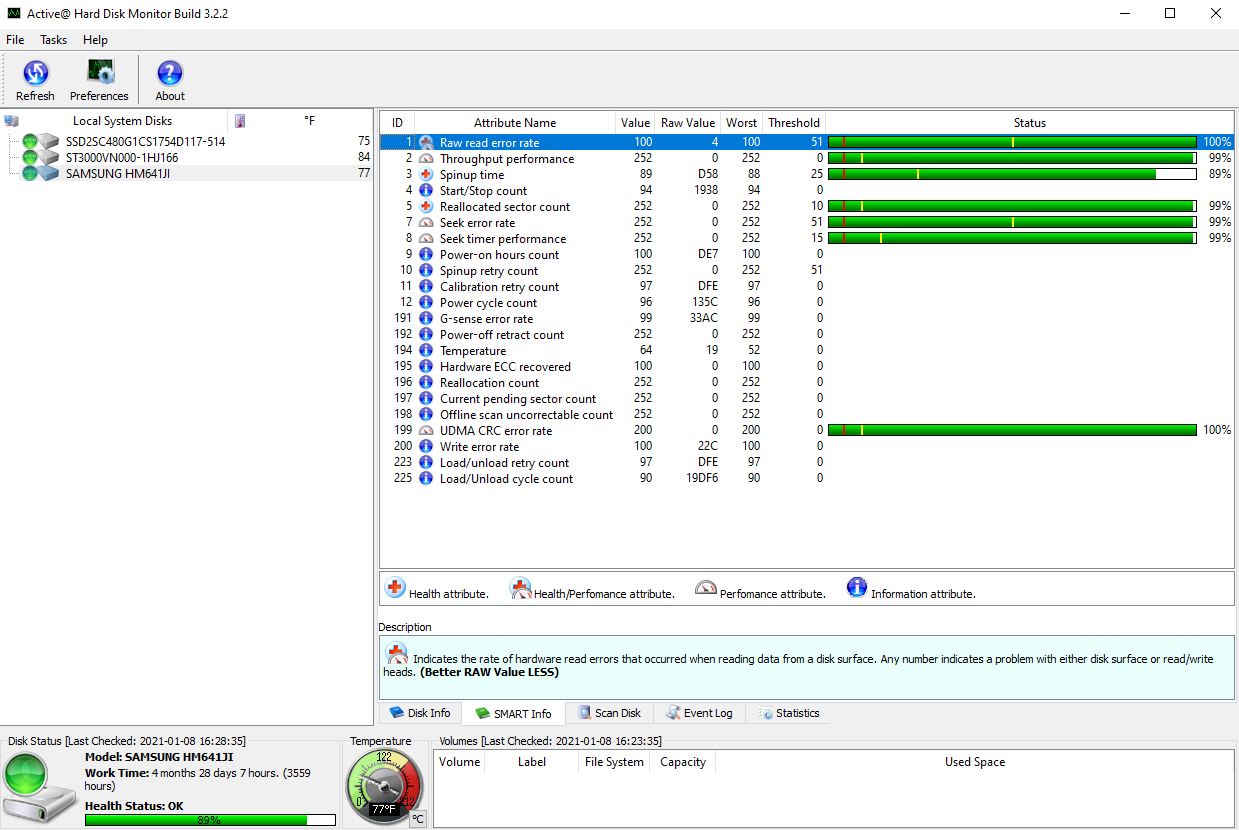
Task: Open the Event Log tab
Action: click(x=698, y=713)
